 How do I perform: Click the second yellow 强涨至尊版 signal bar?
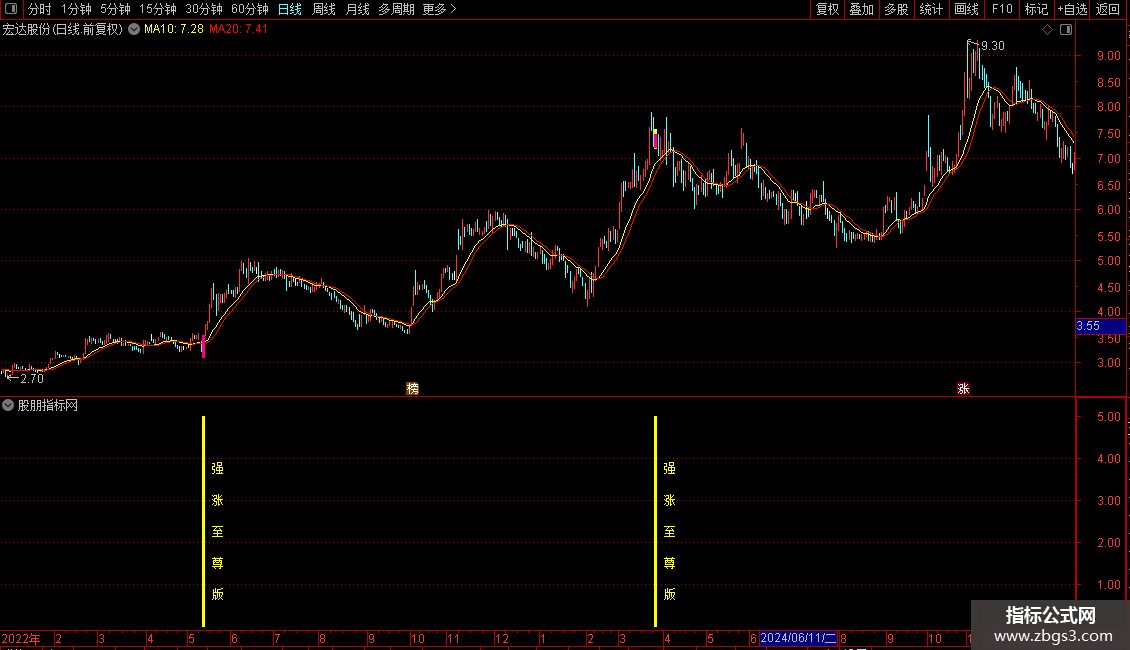(x=655, y=521)
